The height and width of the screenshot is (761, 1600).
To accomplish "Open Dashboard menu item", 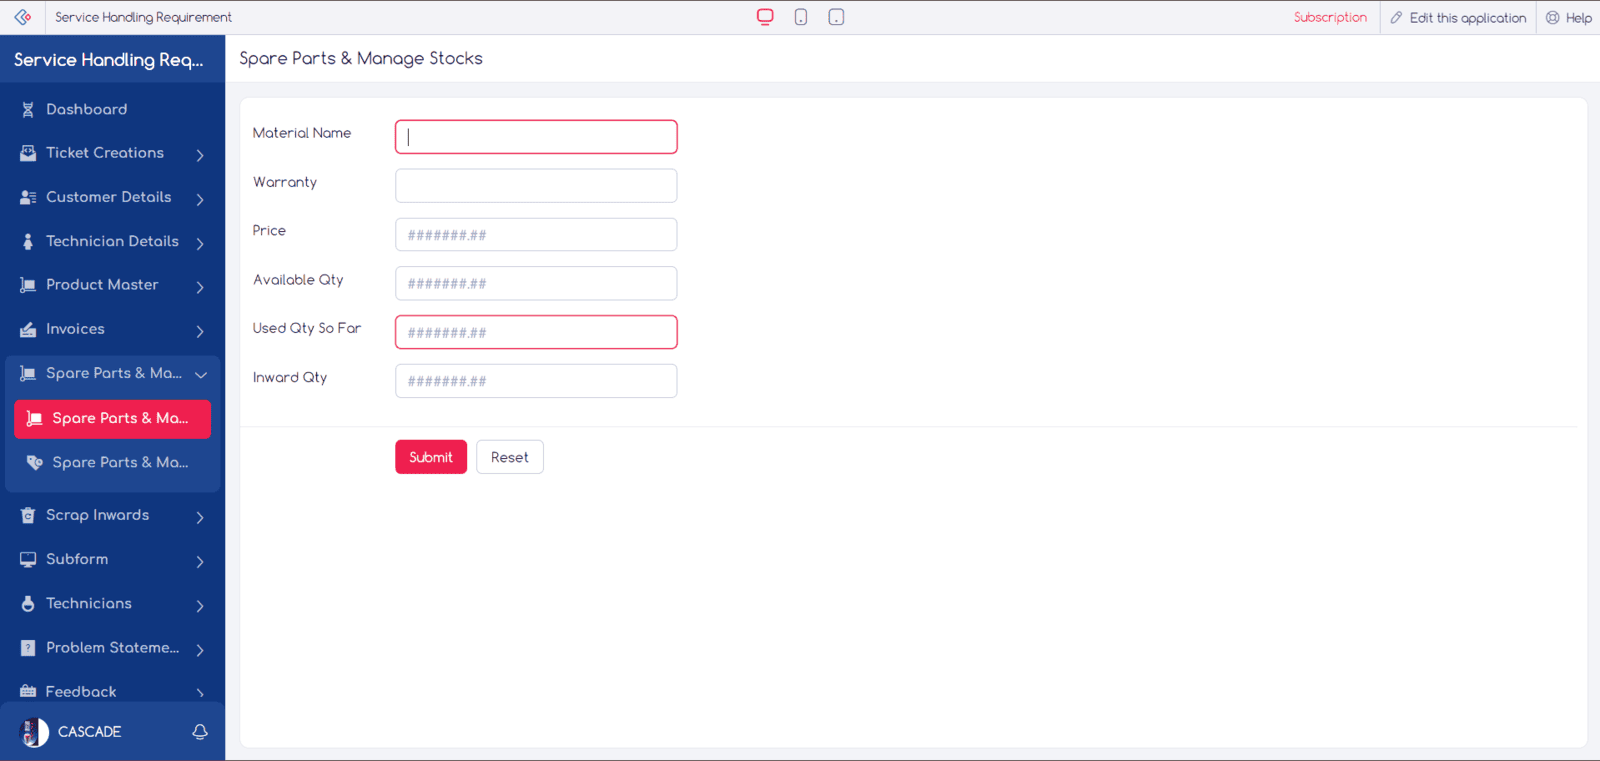I will click(x=112, y=109).
